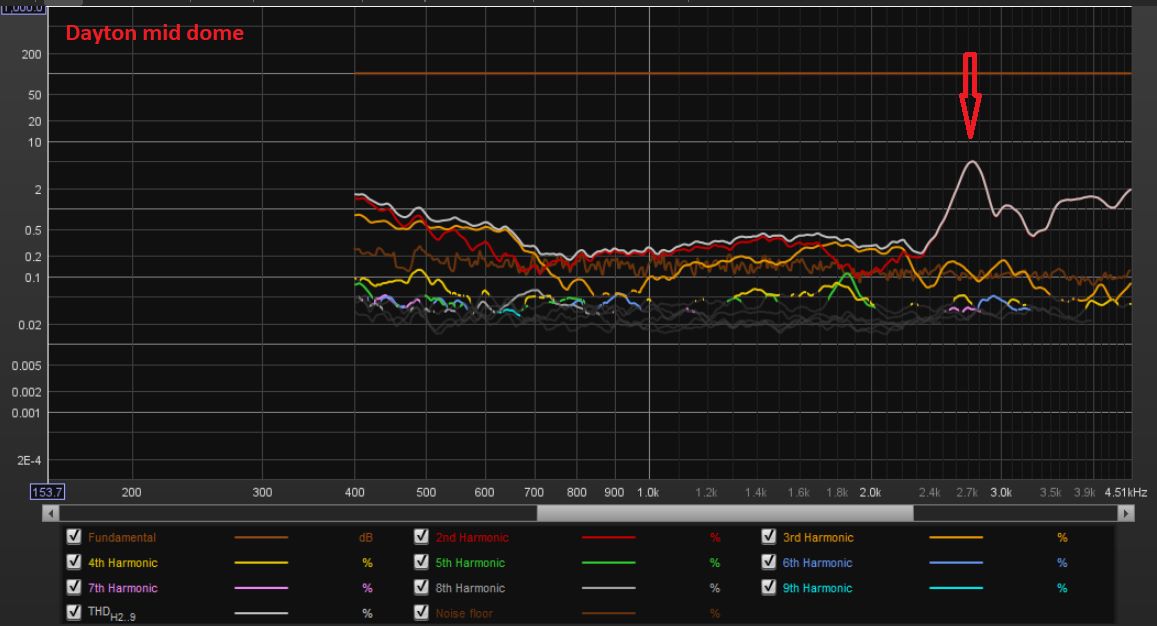Click the dB unit in Fundamental row
This screenshot has height=626, width=1157.
tap(366, 537)
